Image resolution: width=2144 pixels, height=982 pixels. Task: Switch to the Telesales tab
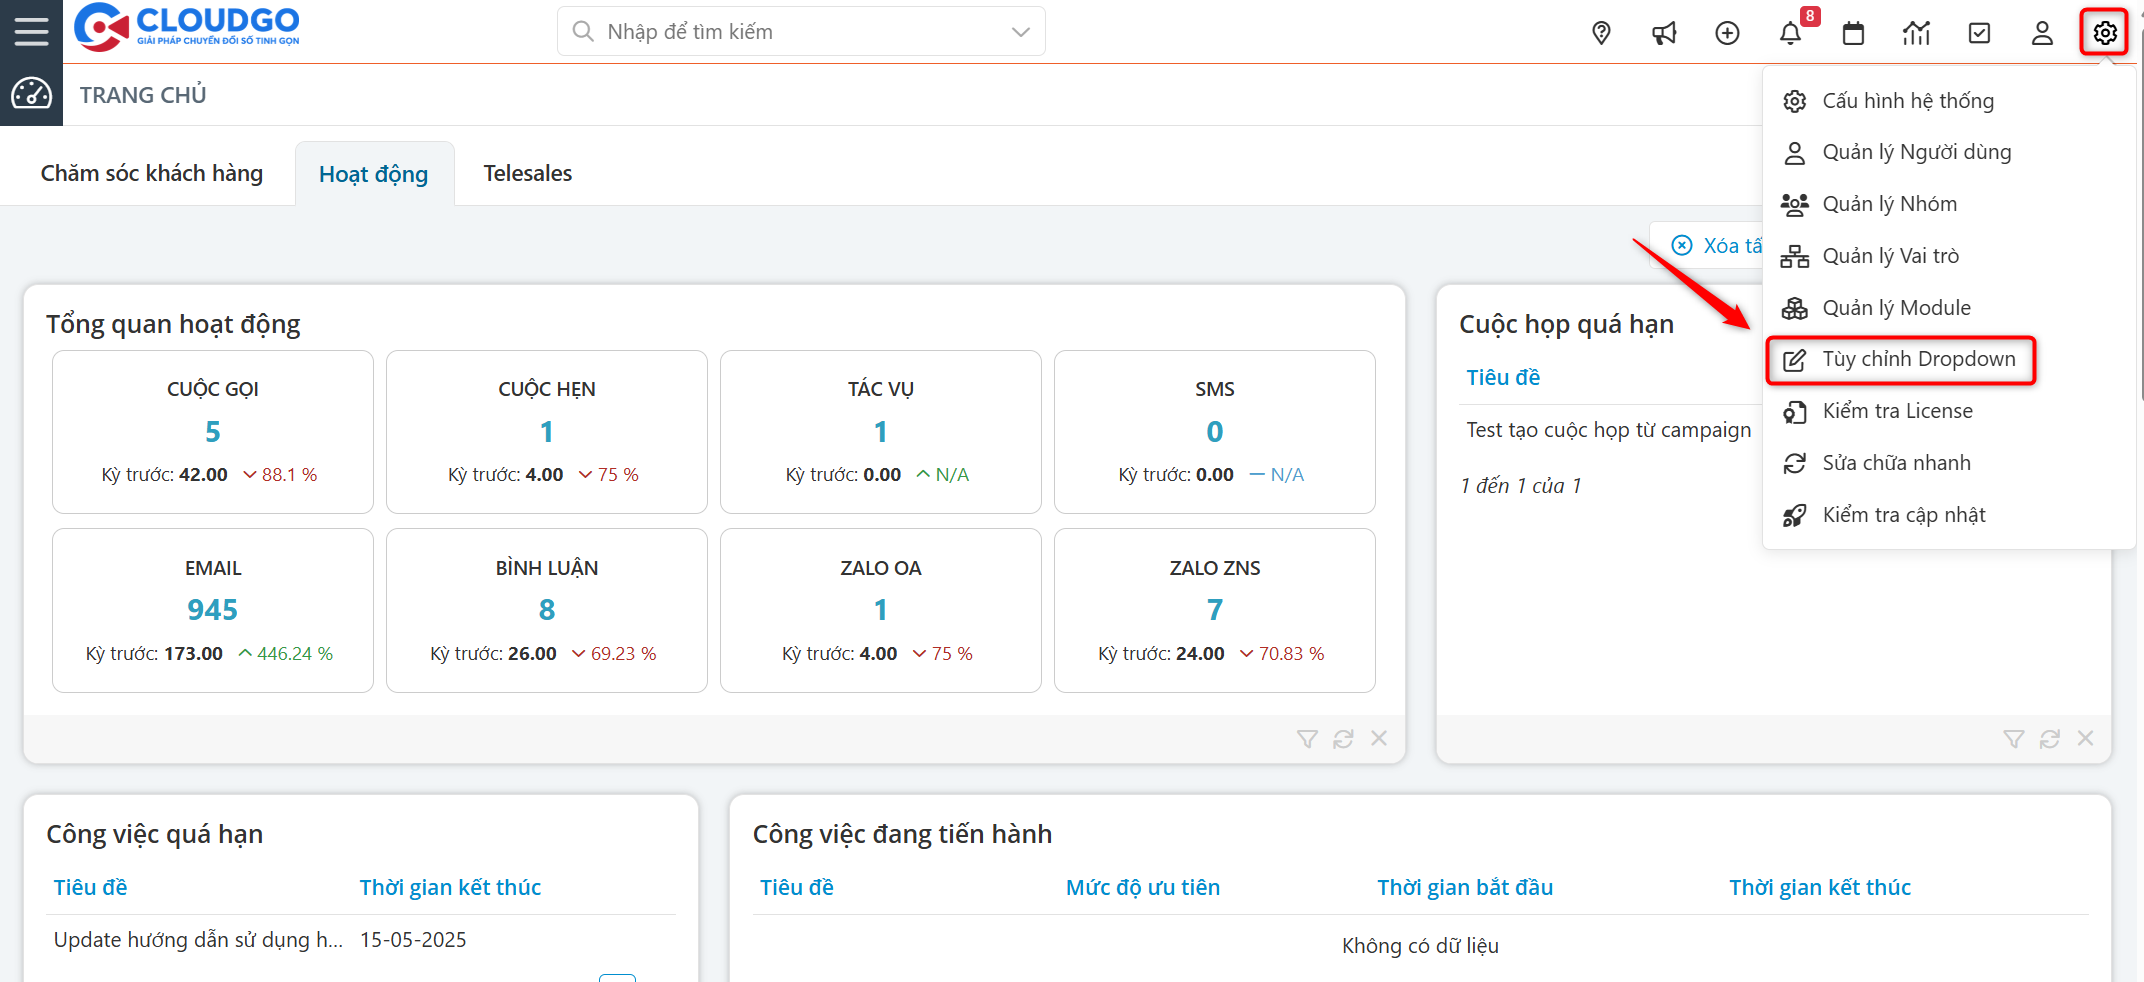click(x=527, y=173)
